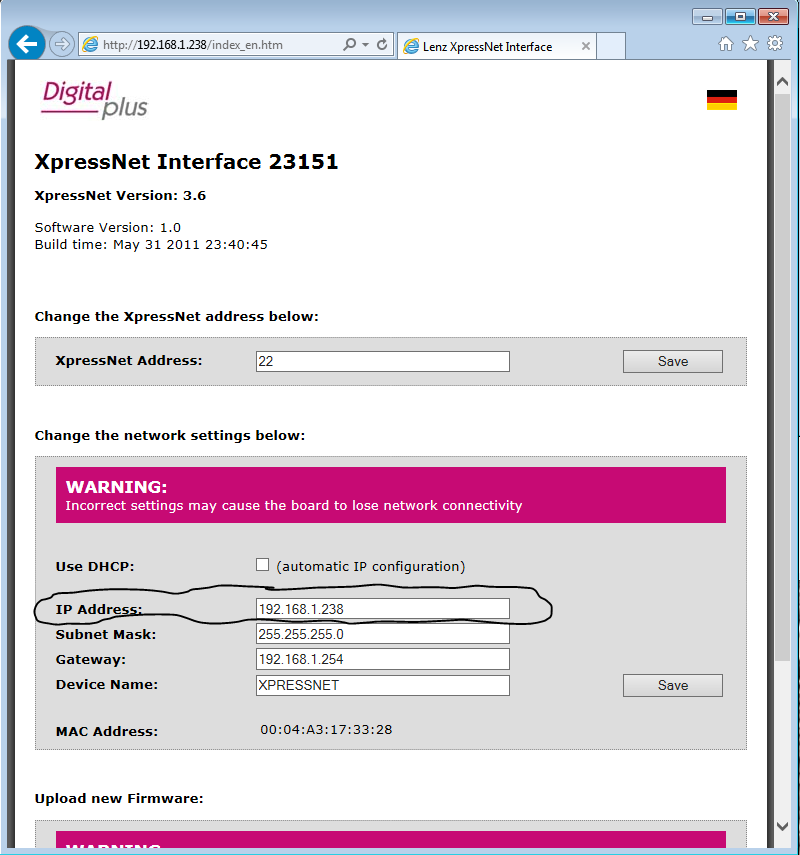Image resolution: width=800 pixels, height=855 pixels.
Task: Switch language using the German flag
Action: pos(721,99)
